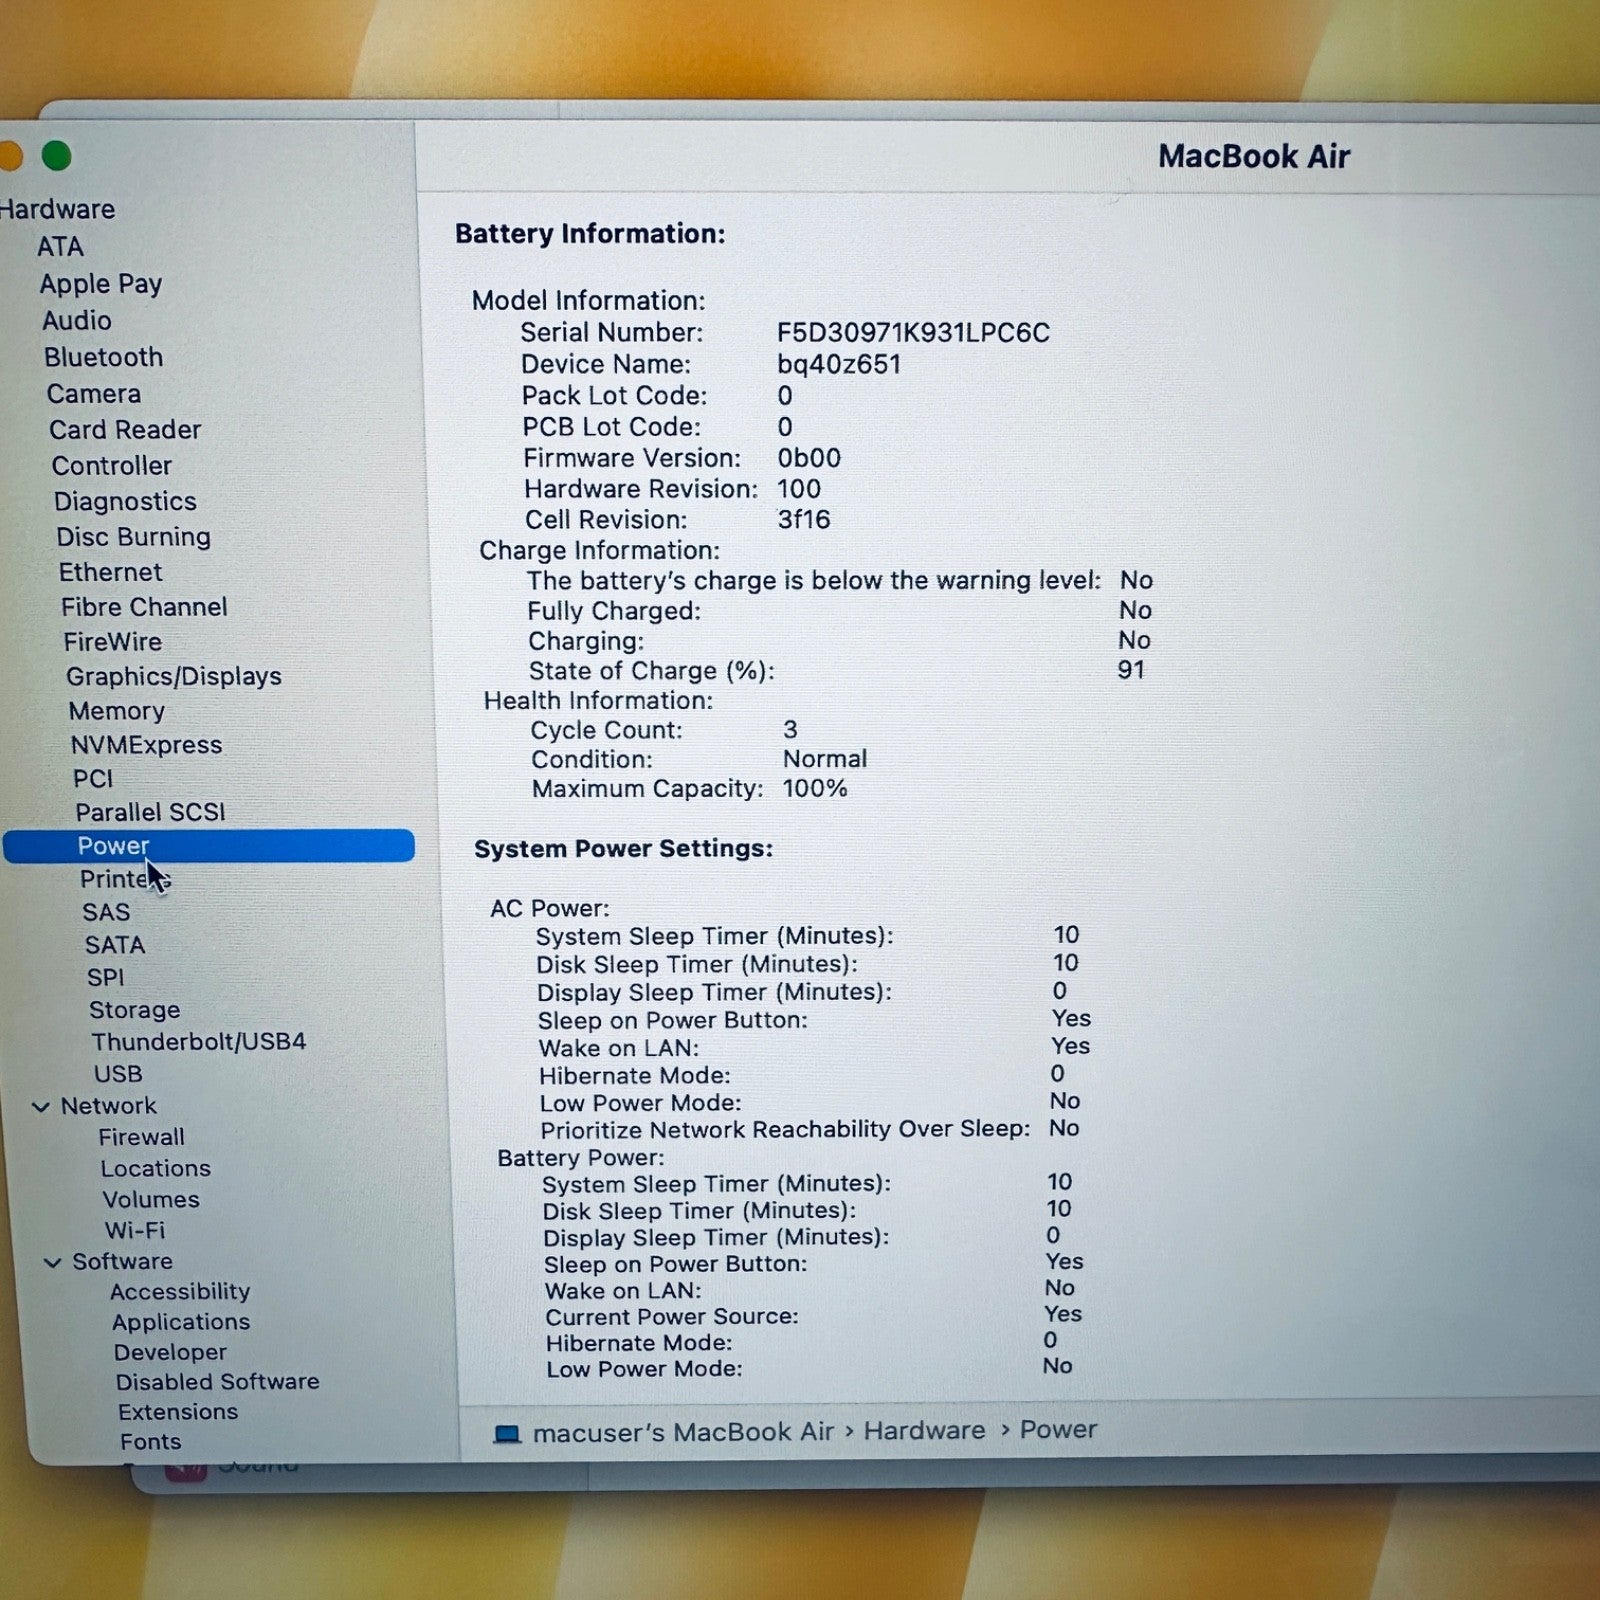Viewport: 1600px width, 1600px height.
Task: View Apple Pay hardware details
Action: point(101,284)
